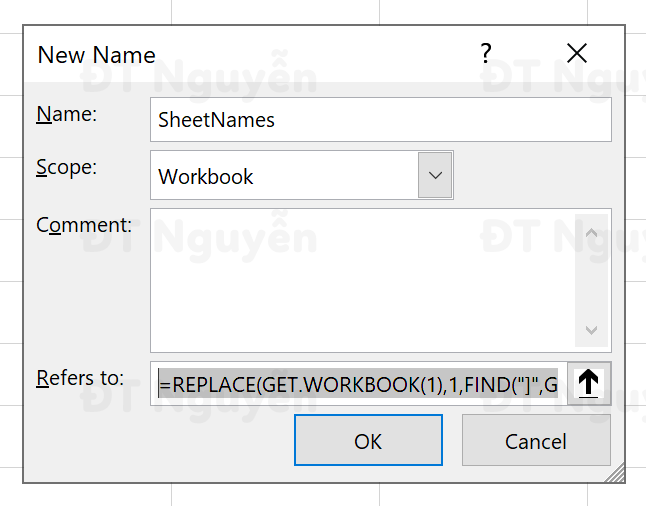Dismiss dialog with Cancel button

click(x=536, y=440)
